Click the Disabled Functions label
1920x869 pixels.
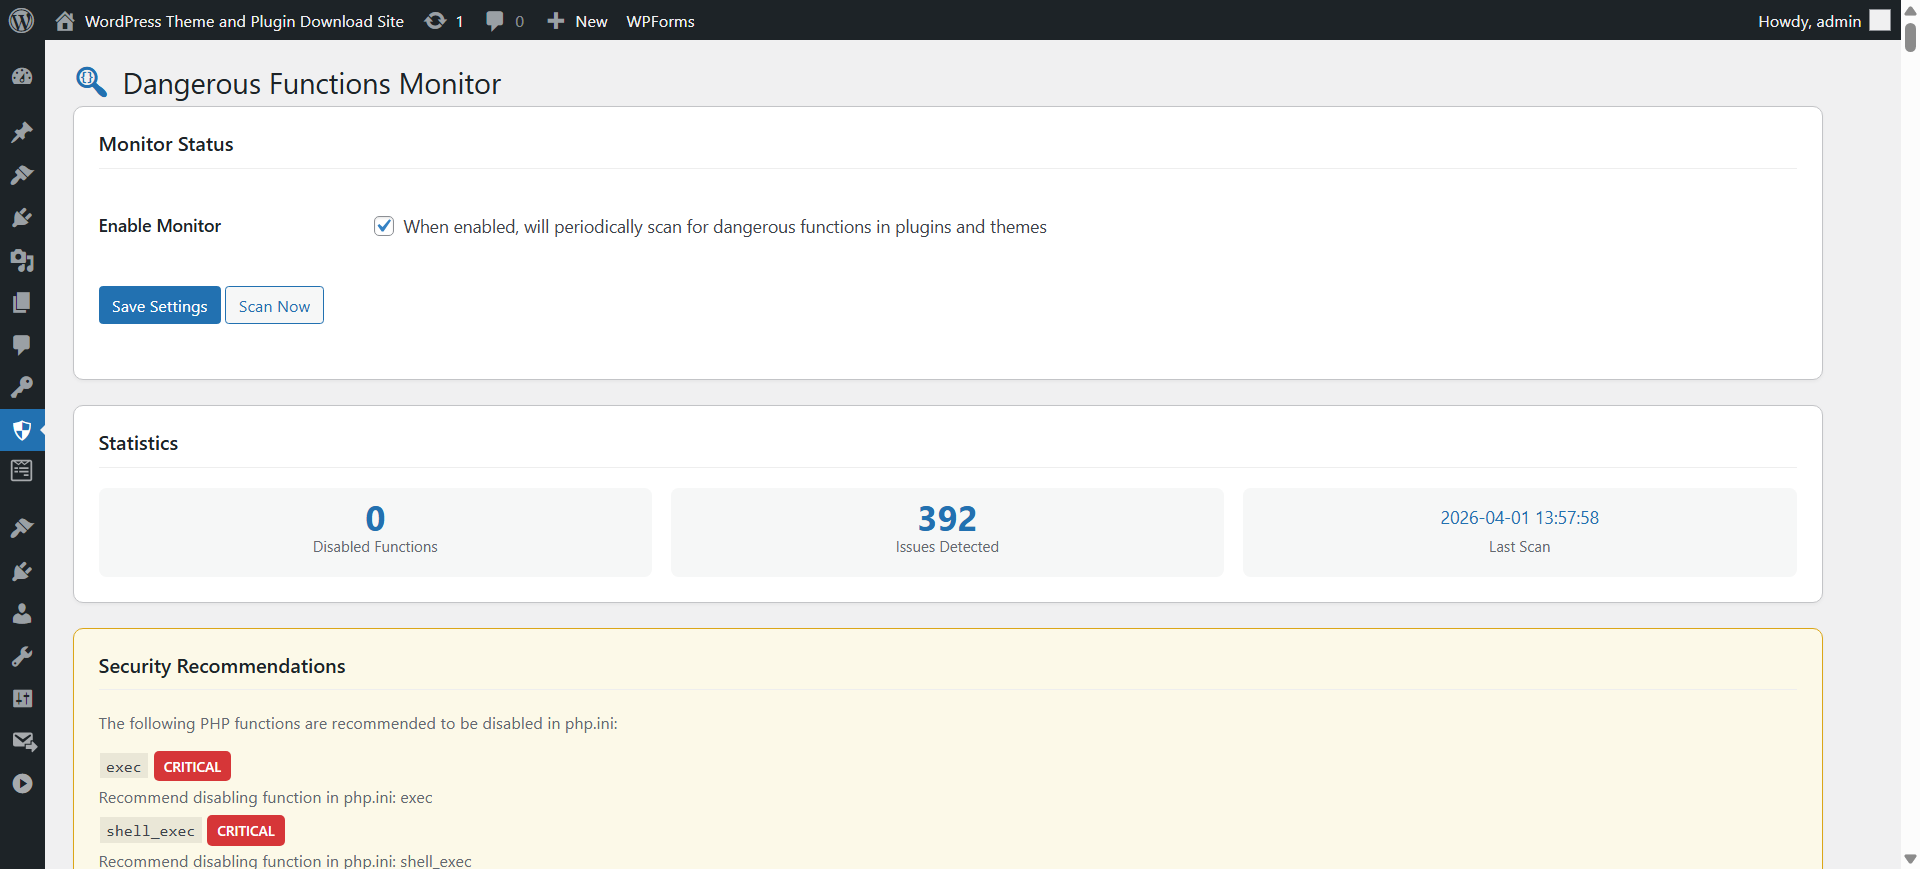tap(375, 547)
